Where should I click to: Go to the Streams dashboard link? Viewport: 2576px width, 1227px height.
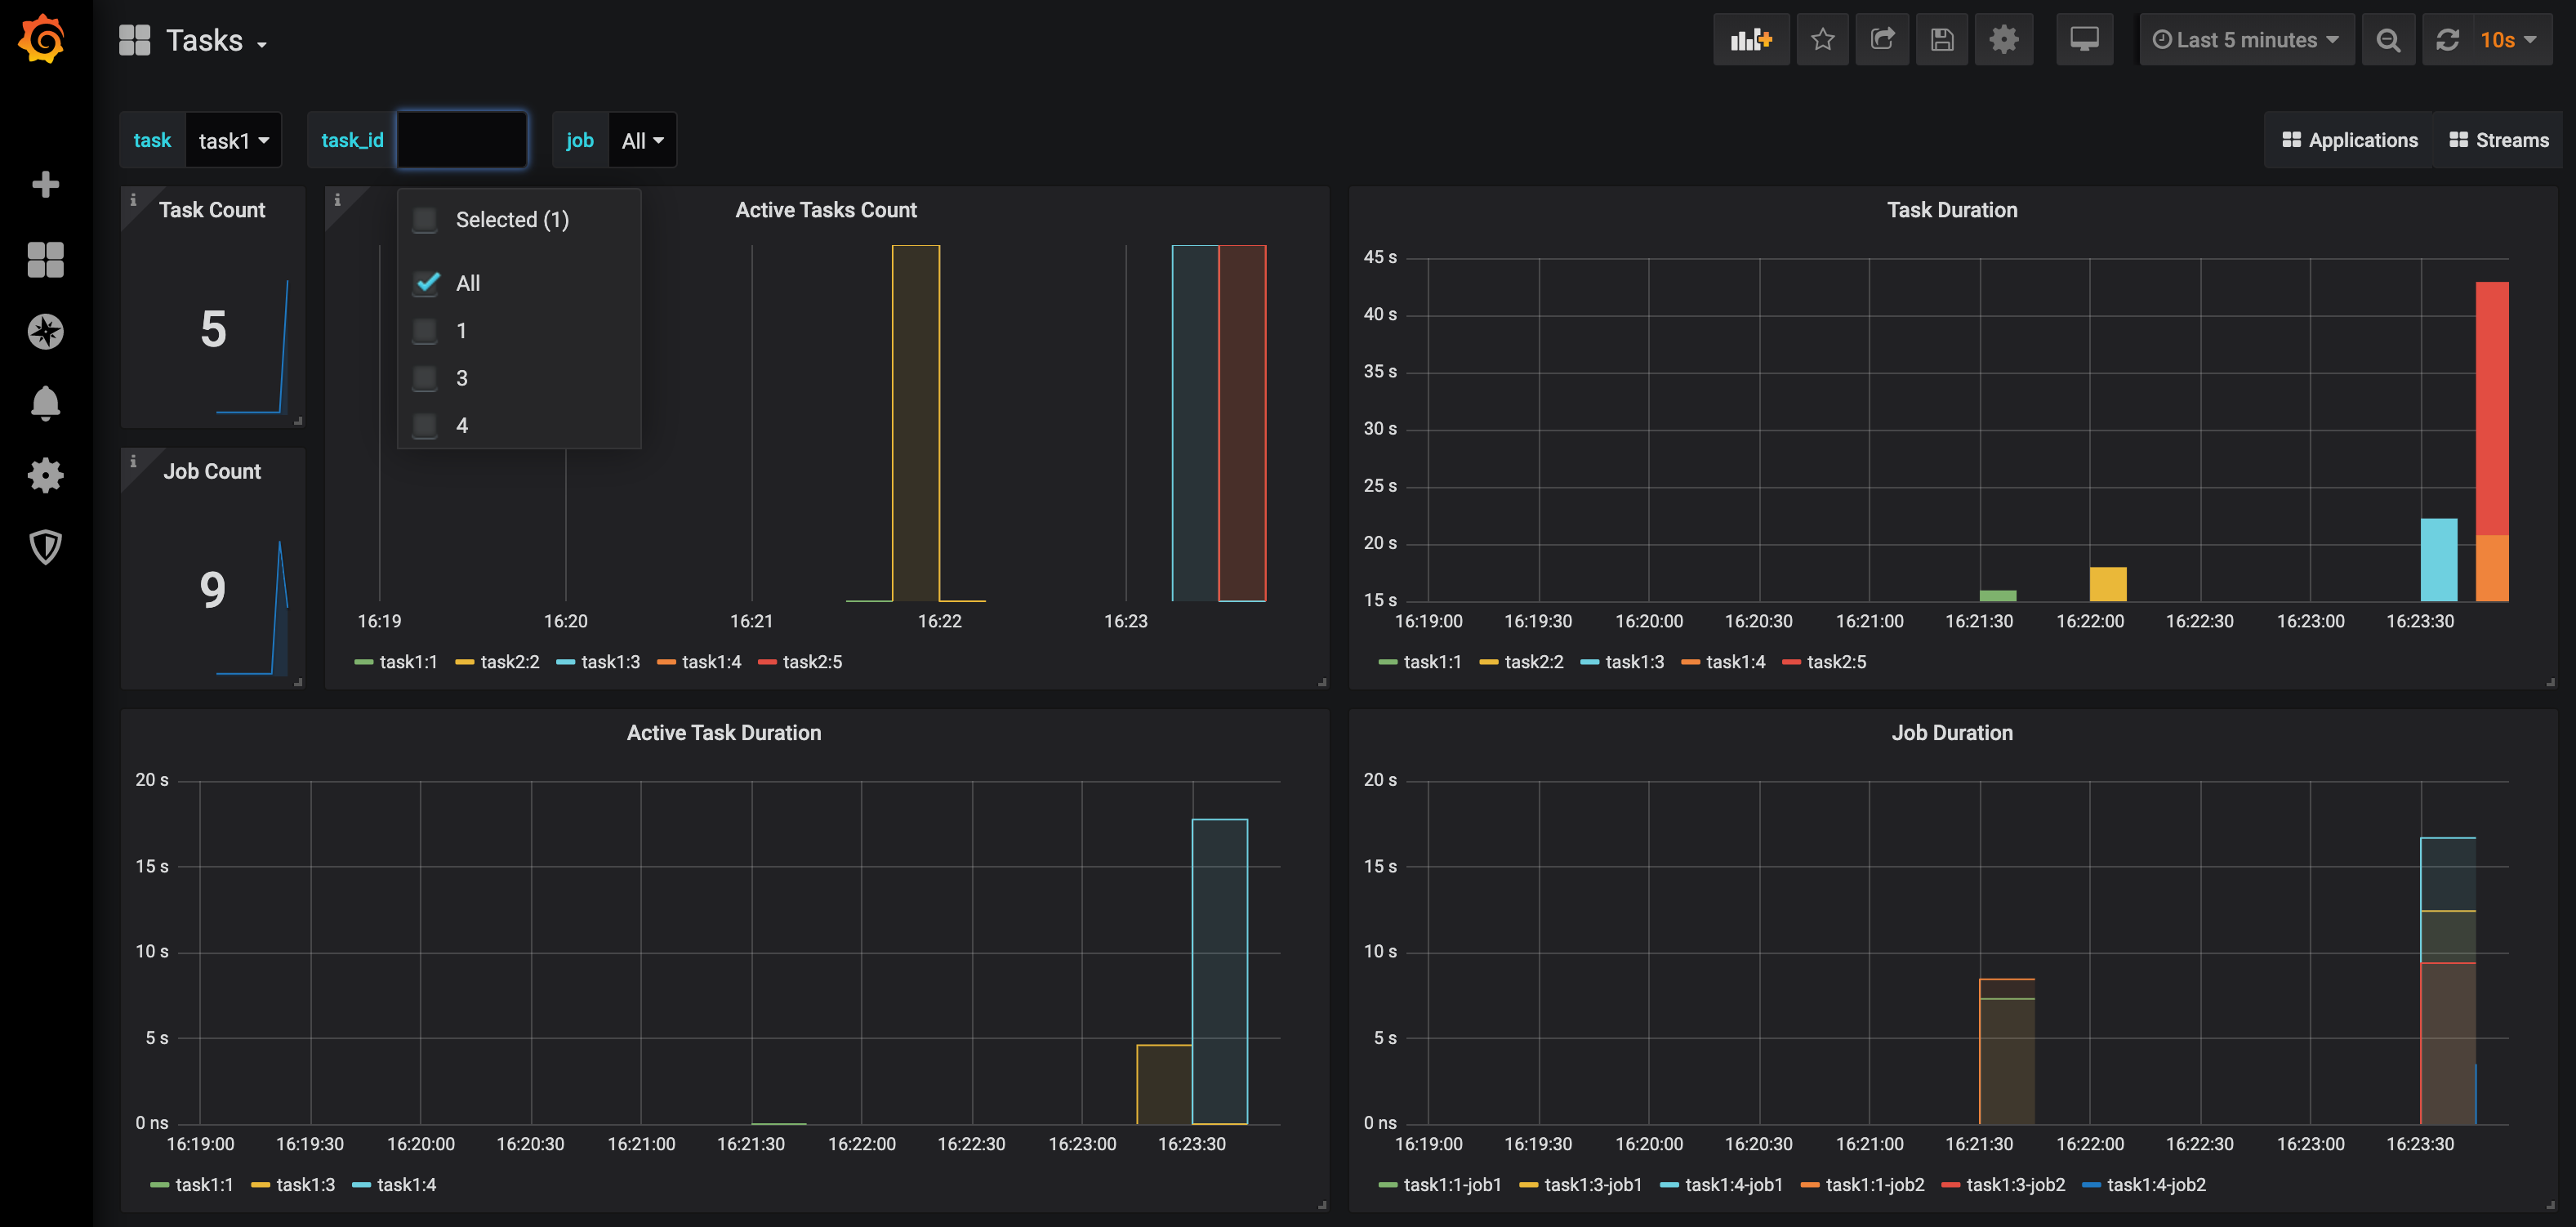pos(2498,140)
